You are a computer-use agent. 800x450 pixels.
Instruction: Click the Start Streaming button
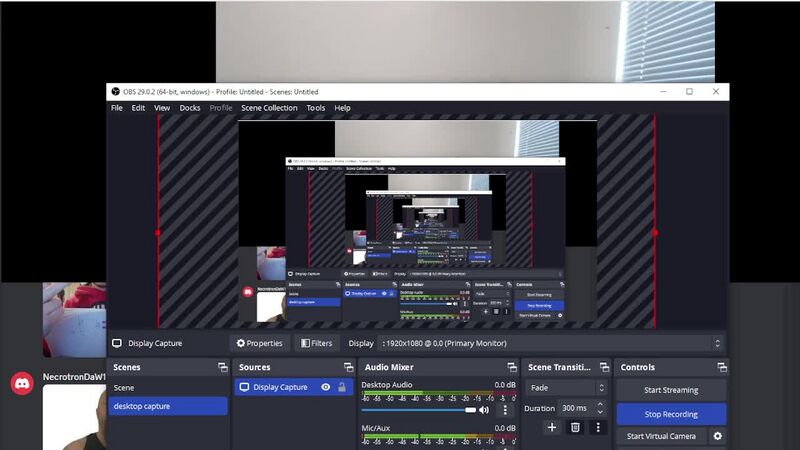[671, 390]
